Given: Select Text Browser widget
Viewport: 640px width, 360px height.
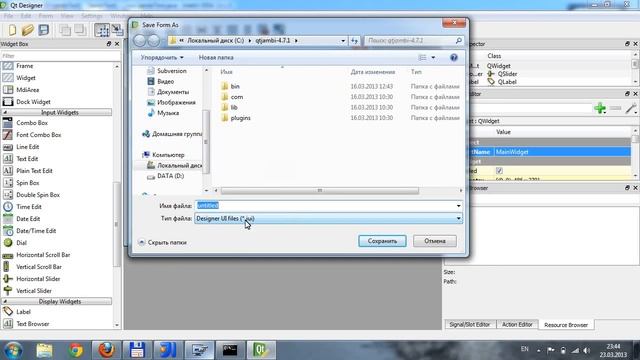Looking at the screenshot, I should [x=33, y=324].
